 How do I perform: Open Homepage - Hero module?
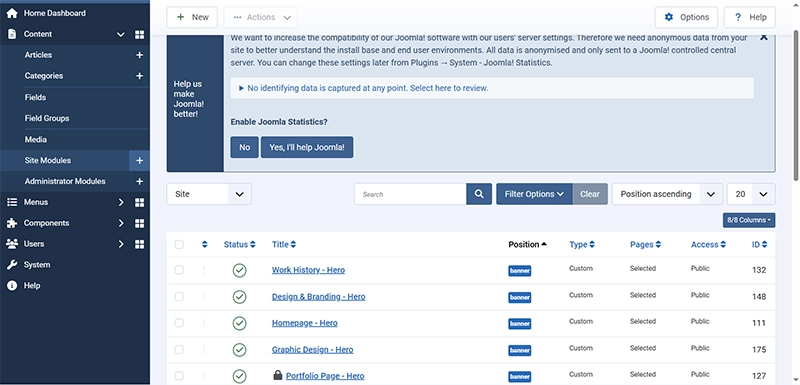(305, 323)
